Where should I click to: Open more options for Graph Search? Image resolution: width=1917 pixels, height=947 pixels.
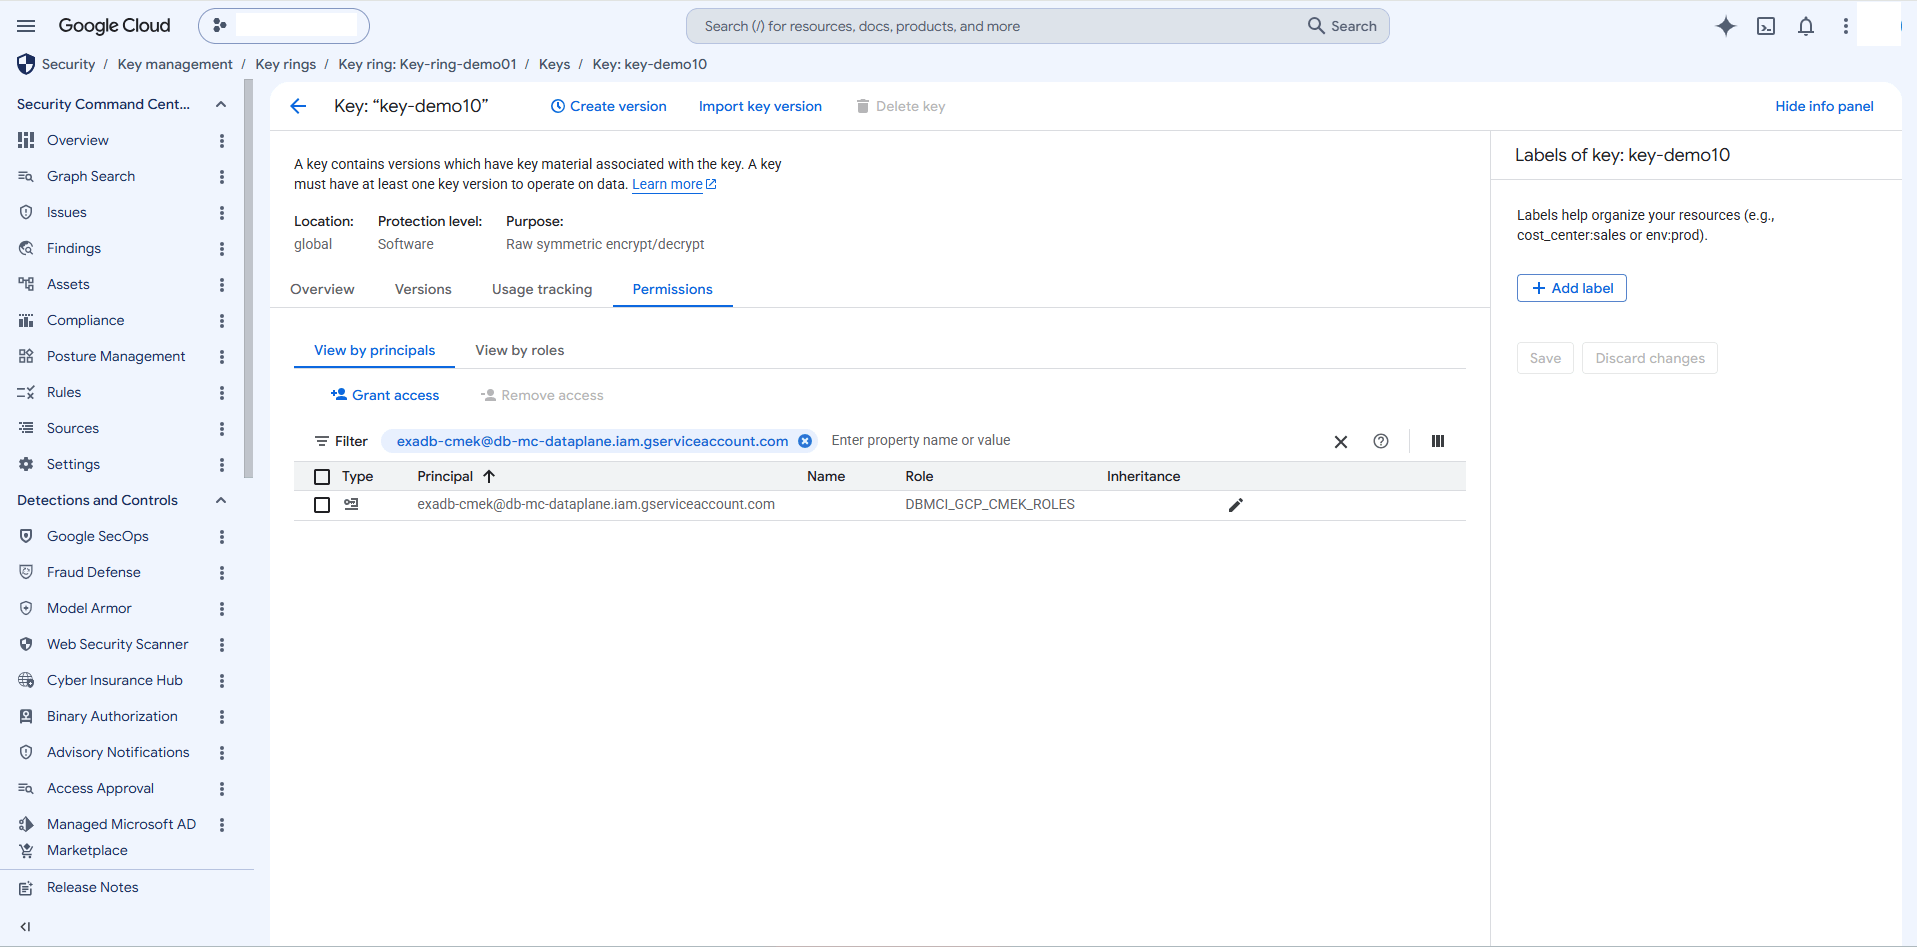coord(222,177)
